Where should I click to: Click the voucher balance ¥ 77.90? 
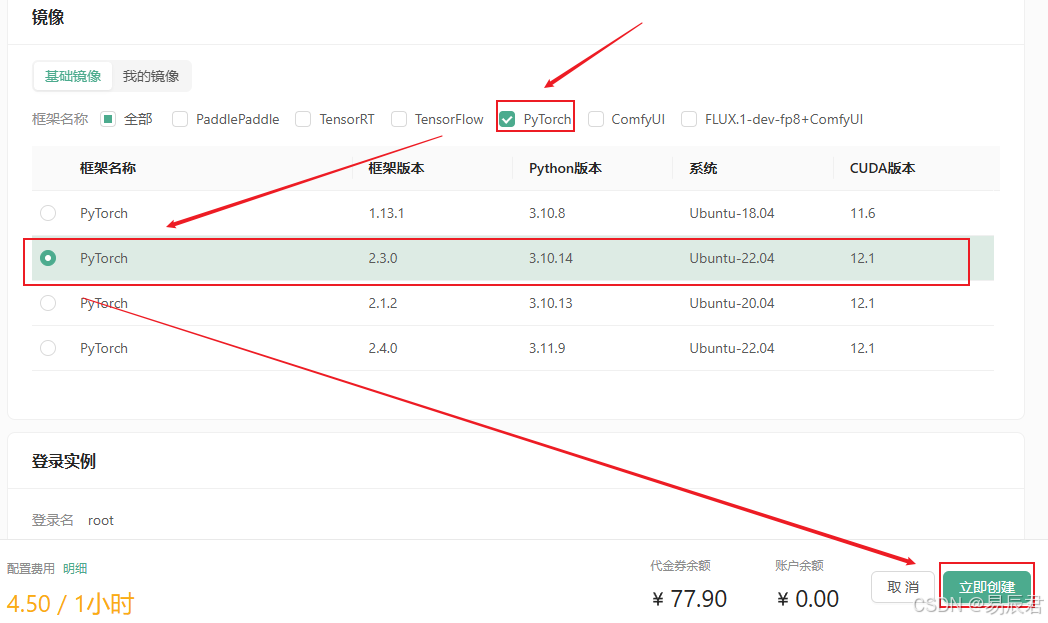click(x=689, y=598)
